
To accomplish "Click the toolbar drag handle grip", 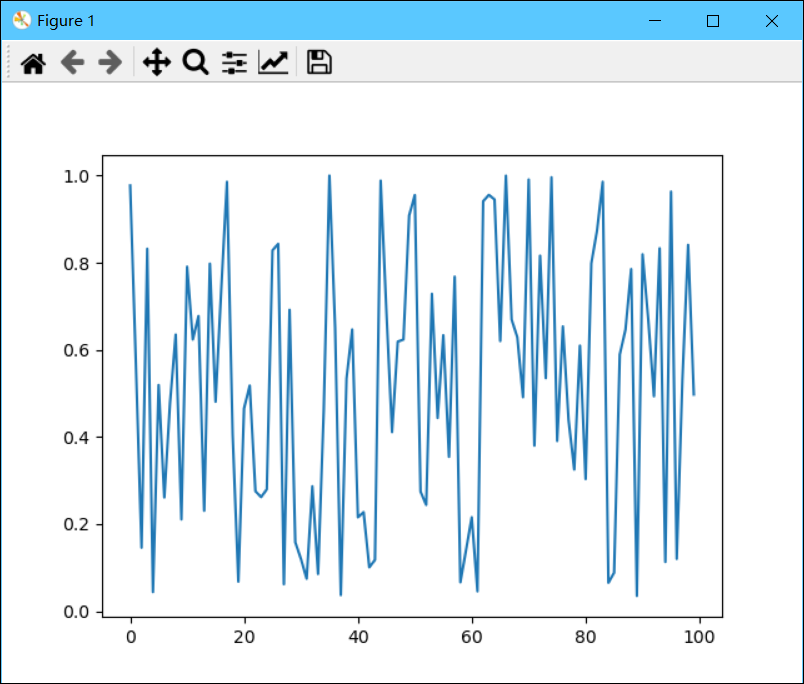I will 8,62.
